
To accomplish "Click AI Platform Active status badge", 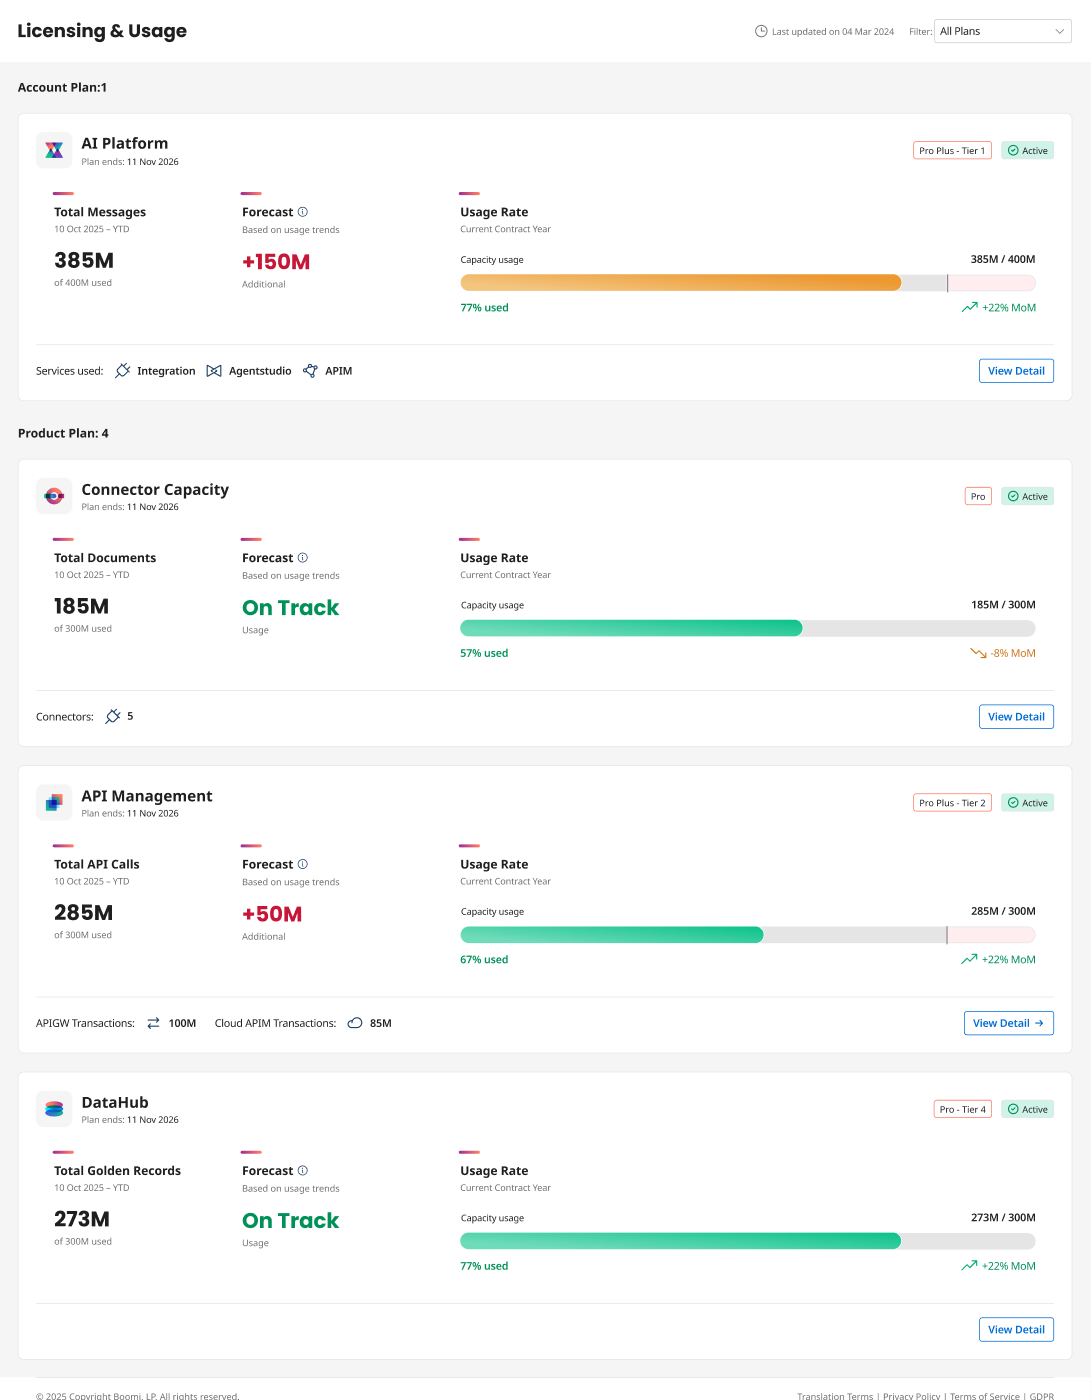I will (x=1027, y=151).
